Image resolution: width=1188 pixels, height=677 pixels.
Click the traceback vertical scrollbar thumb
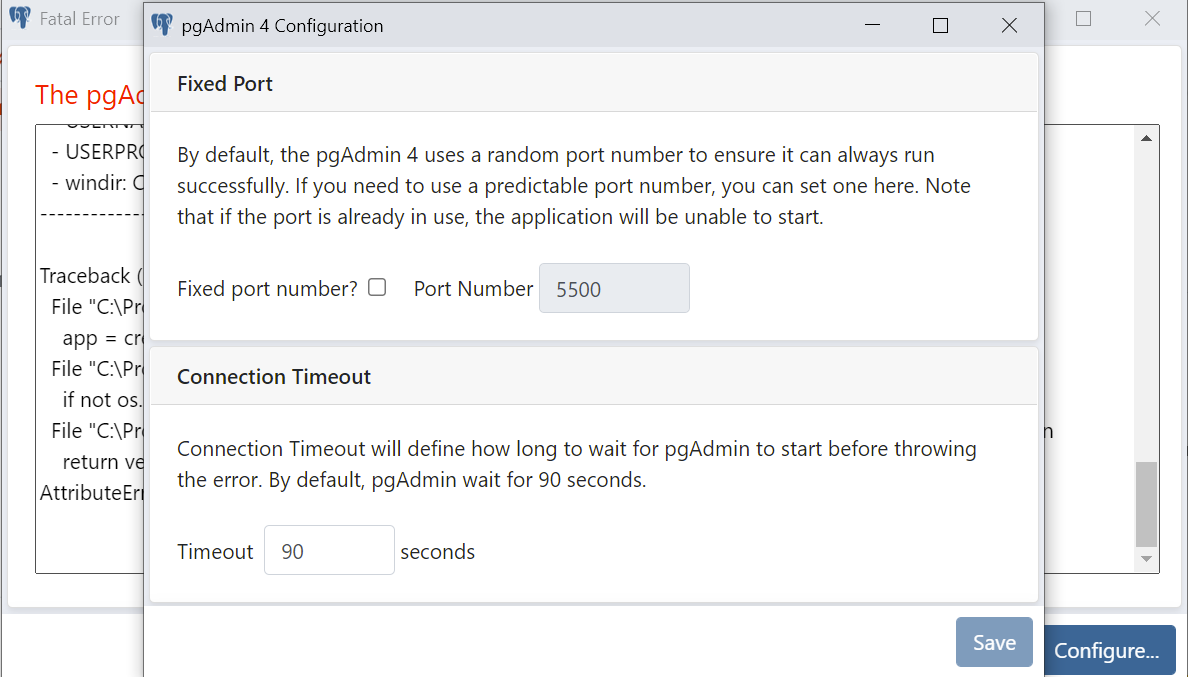coord(1147,503)
